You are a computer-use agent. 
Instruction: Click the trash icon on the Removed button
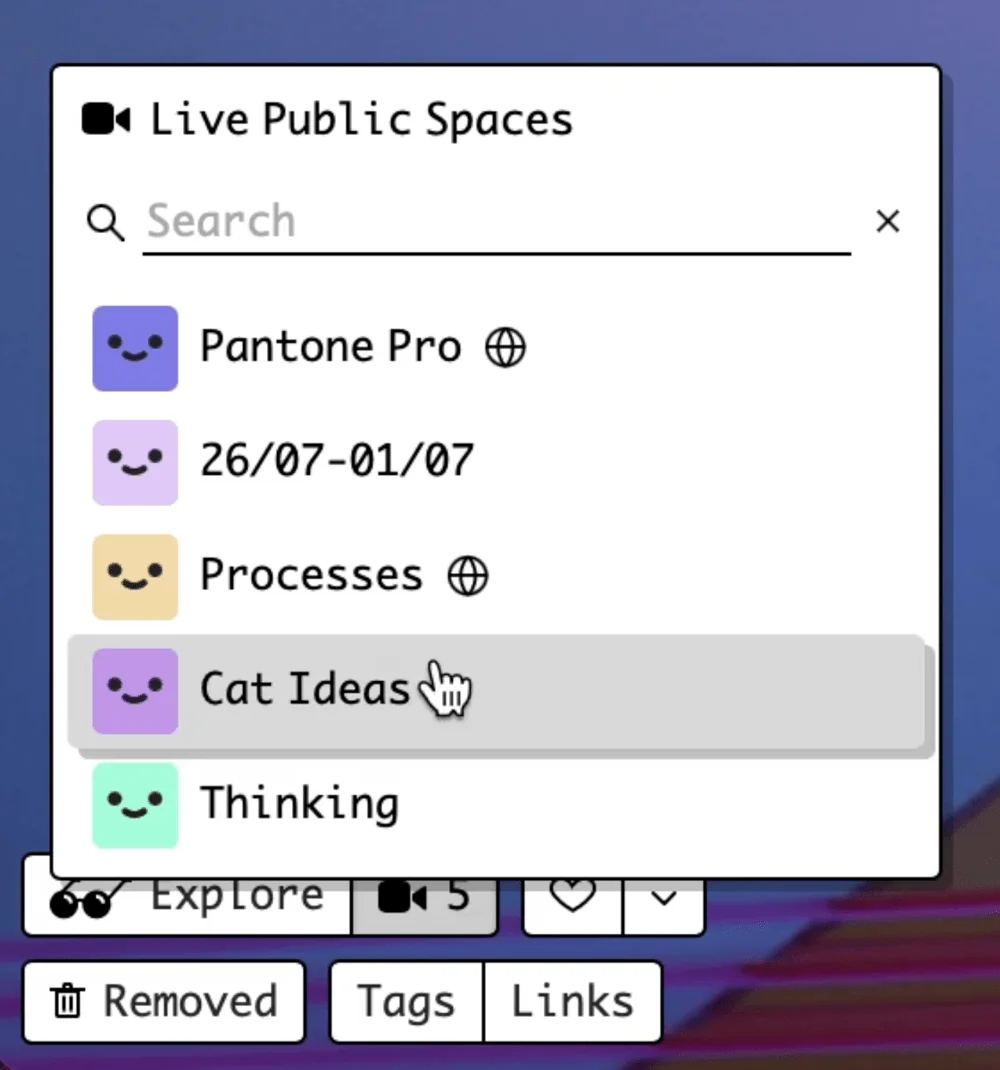(x=66, y=1001)
